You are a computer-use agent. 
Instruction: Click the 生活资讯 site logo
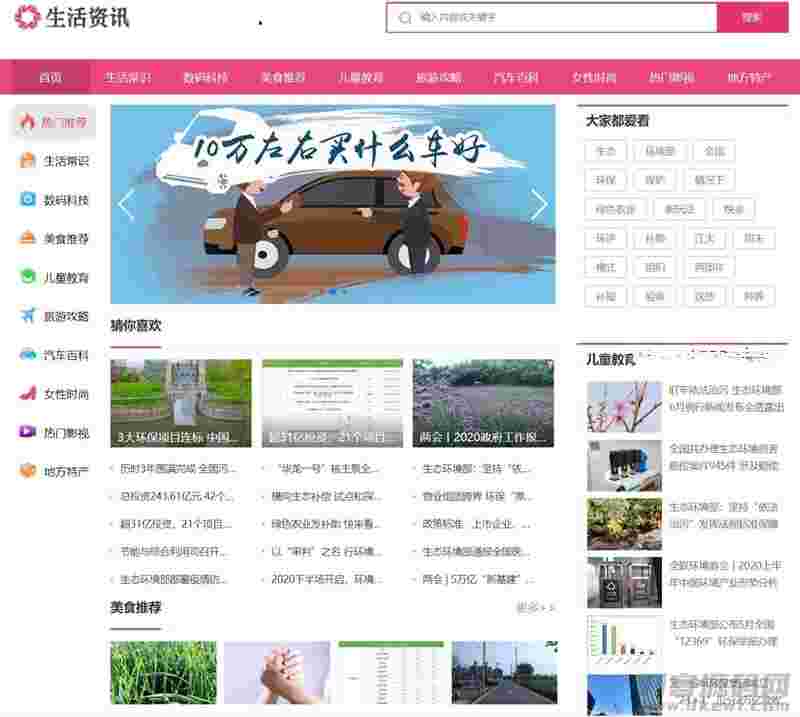[x=72, y=18]
